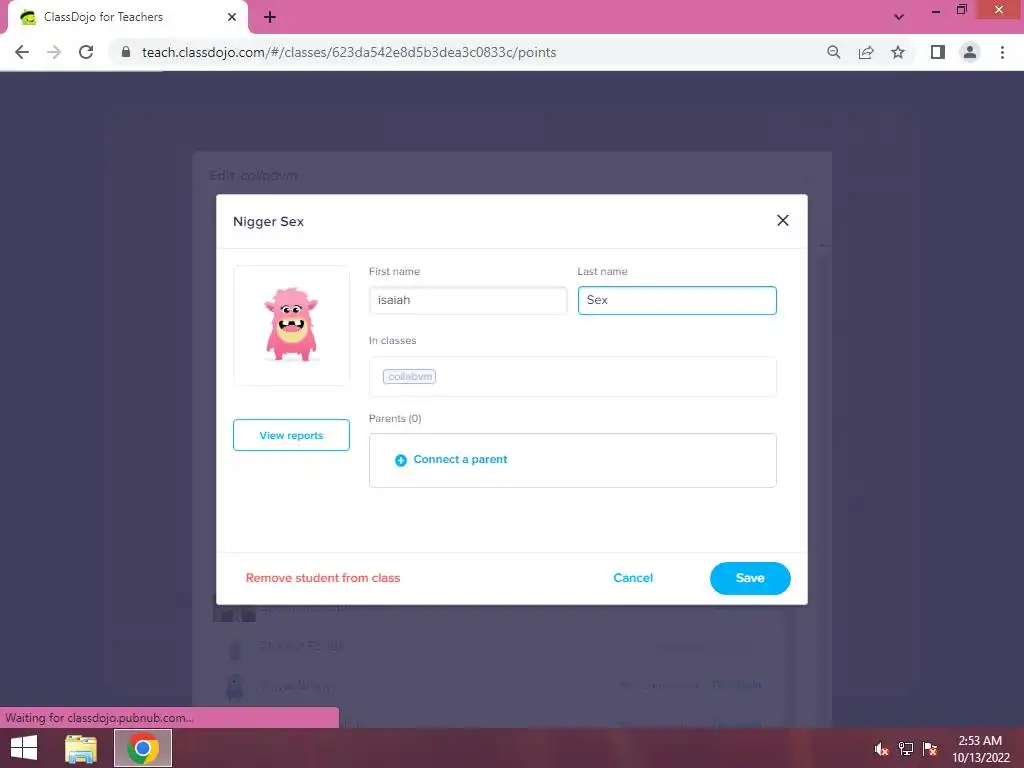Viewport: 1024px width, 768px height.
Task: Open the zoom magnifier in address bar
Action: click(834, 52)
